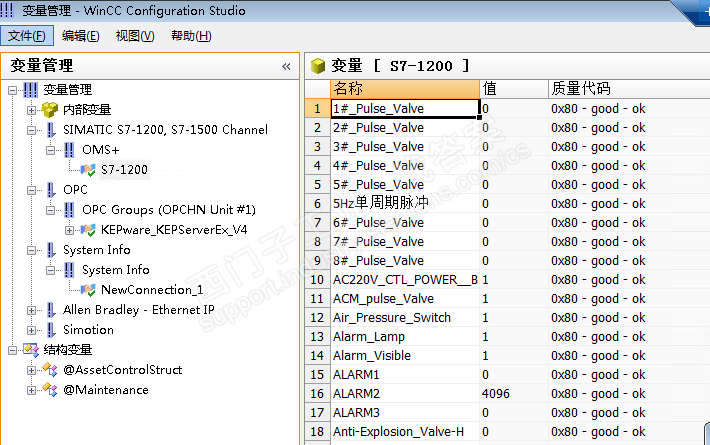Click the ACM_pulse_Valve name cell

click(x=405, y=299)
